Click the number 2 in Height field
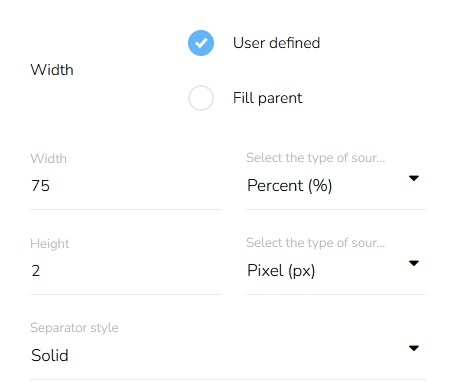 (36, 271)
